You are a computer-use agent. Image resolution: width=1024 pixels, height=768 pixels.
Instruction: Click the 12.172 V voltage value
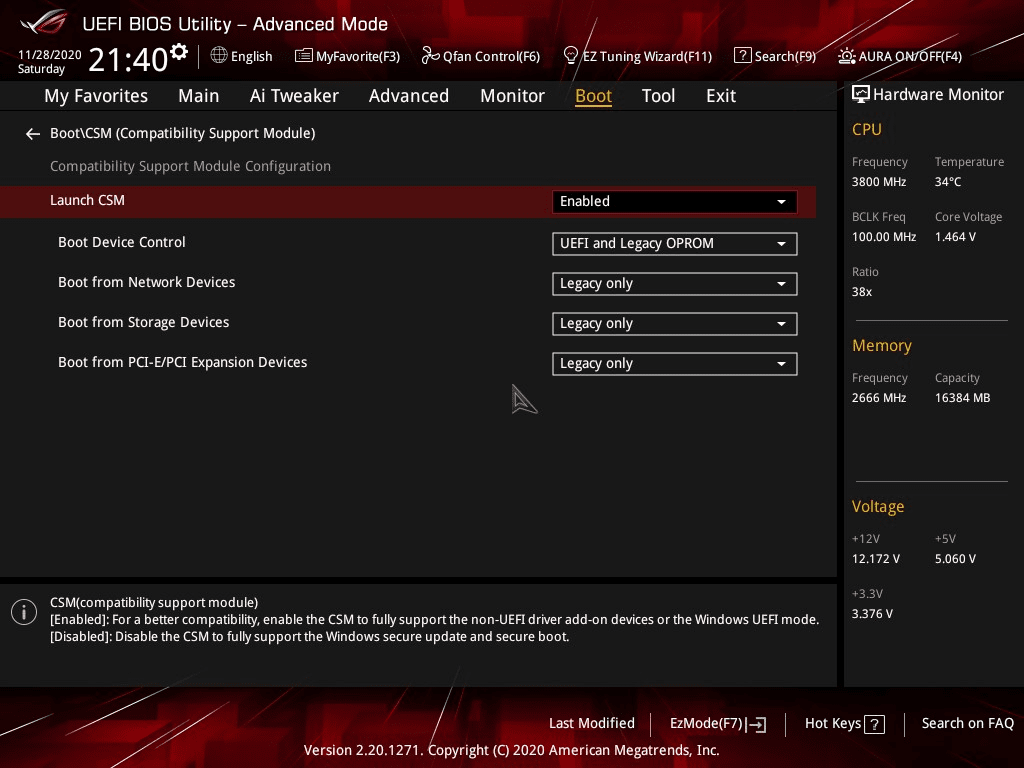pyautogui.click(x=875, y=559)
